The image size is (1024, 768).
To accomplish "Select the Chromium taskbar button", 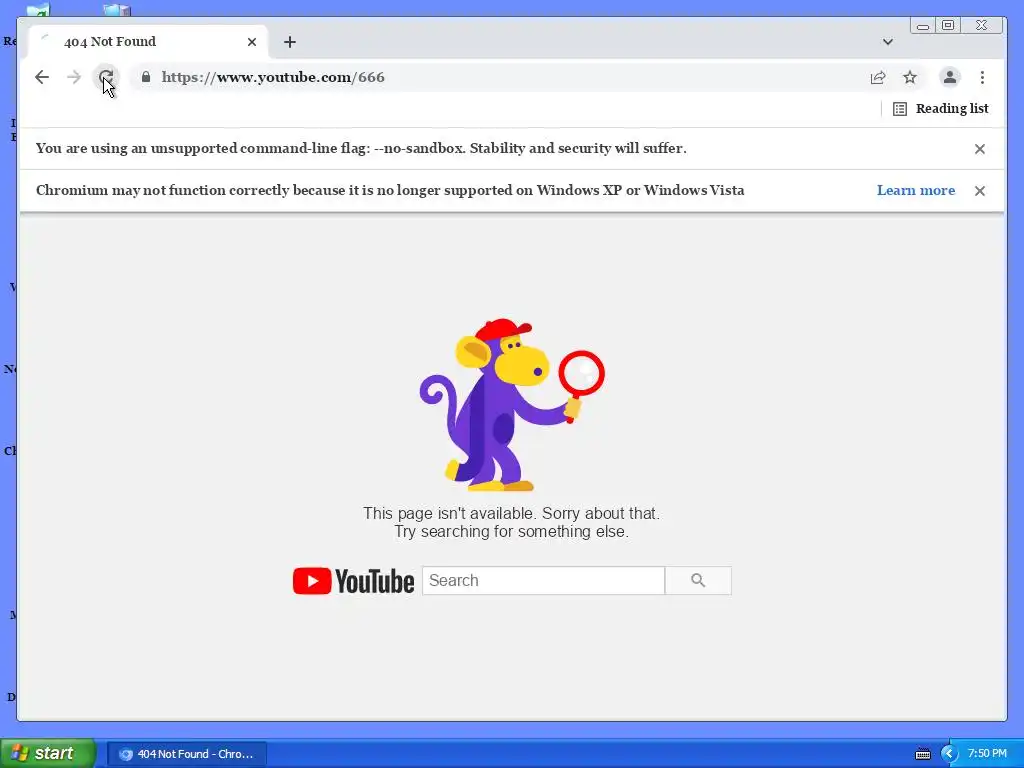I will pyautogui.click(x=187, y=754).
